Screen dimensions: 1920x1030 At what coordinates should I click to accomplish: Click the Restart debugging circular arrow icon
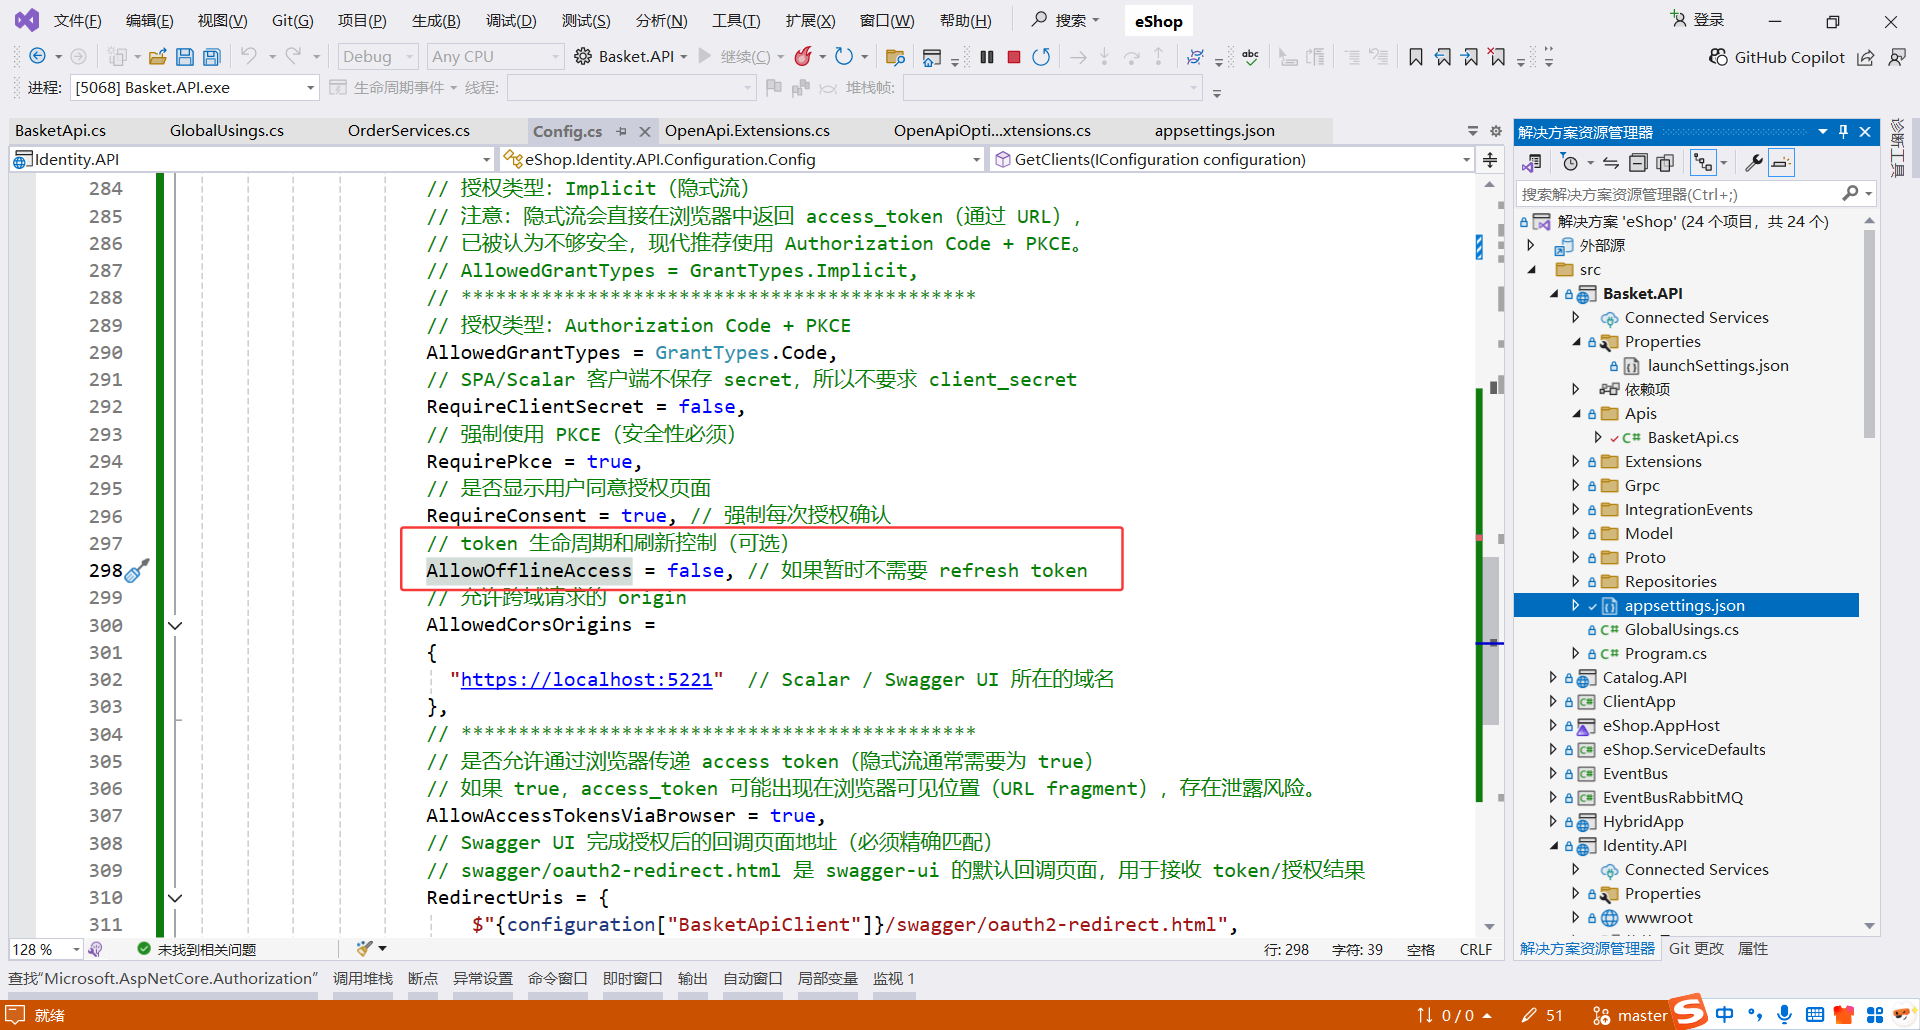pos(1041,57)
